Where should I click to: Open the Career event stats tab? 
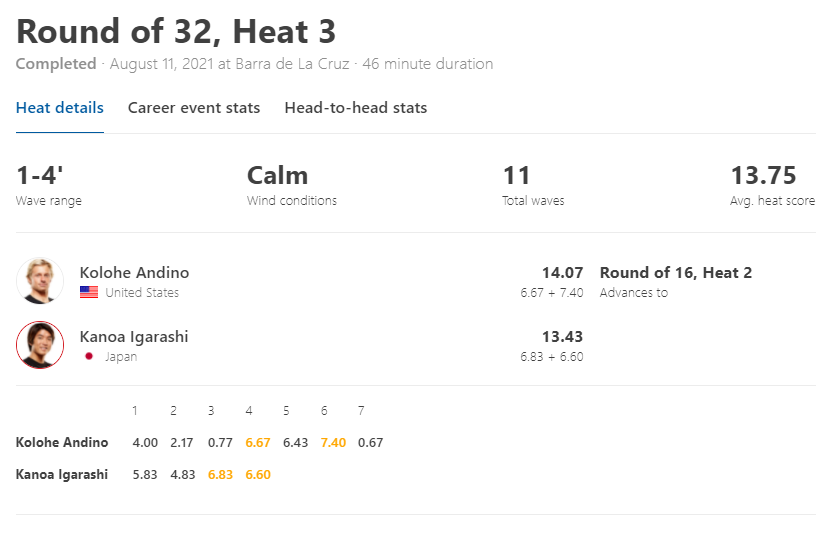(194, 108)
